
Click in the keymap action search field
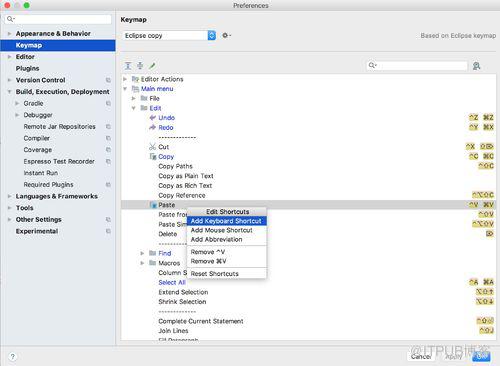click(417, 66)
